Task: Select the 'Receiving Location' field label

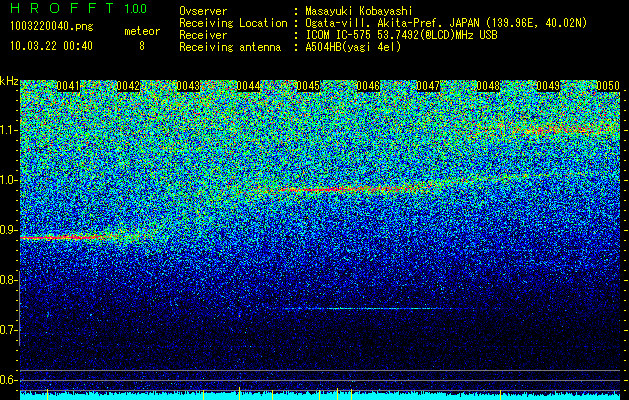Action: 233,23
